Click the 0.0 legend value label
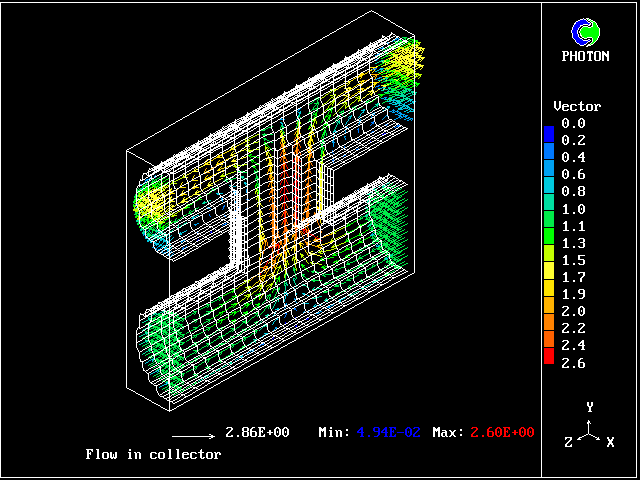640x480 pixels. pos(573,123)
